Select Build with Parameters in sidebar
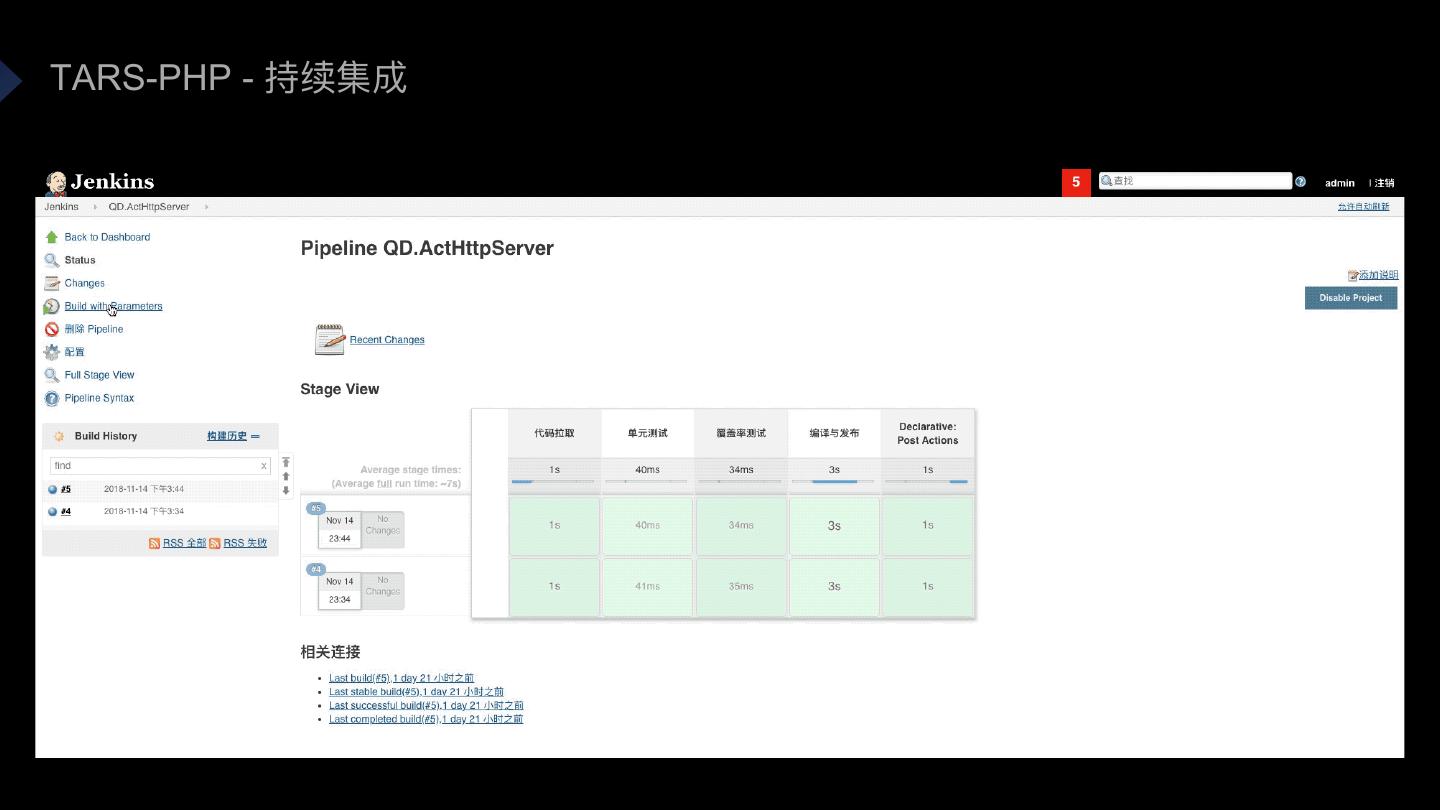The height and width of the screenshot is (810, 1440). 113,306
